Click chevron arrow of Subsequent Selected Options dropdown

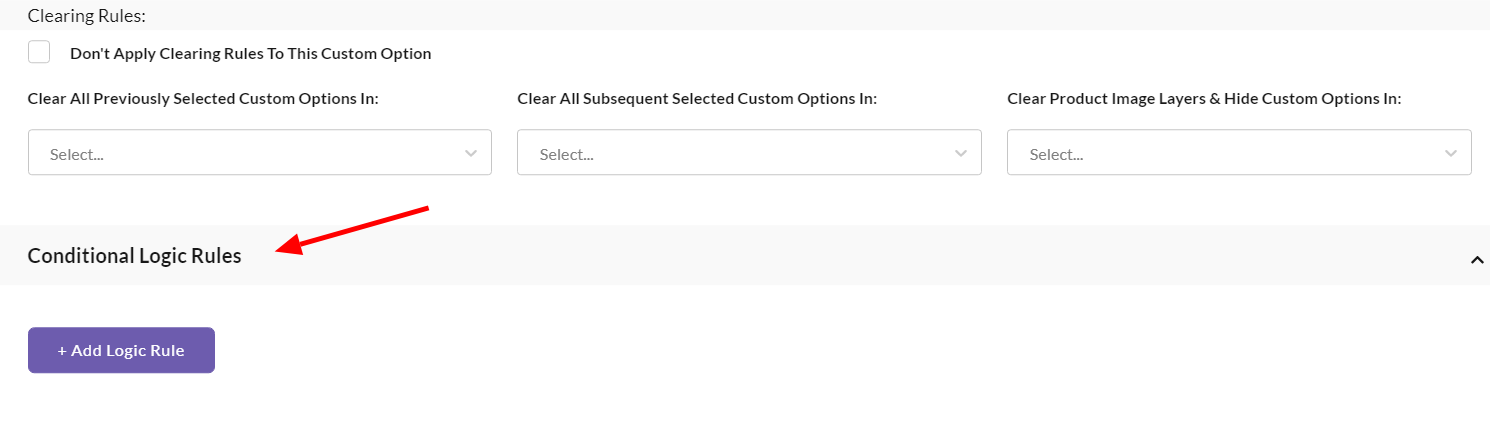tap(961, 153)
